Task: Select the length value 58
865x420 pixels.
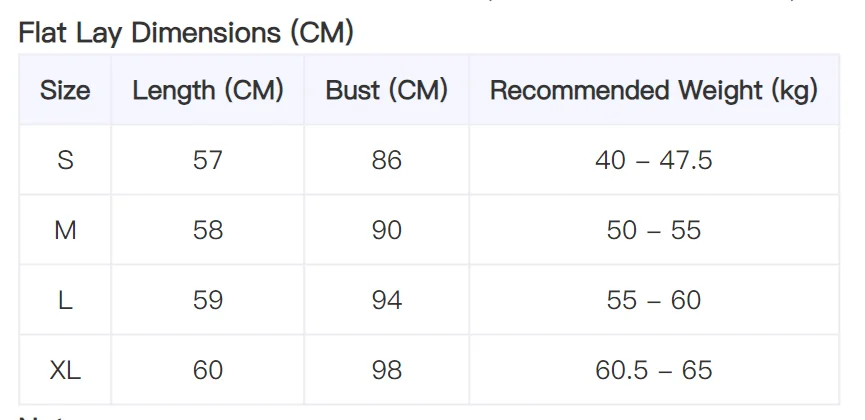Action: [x=207, y=230]
